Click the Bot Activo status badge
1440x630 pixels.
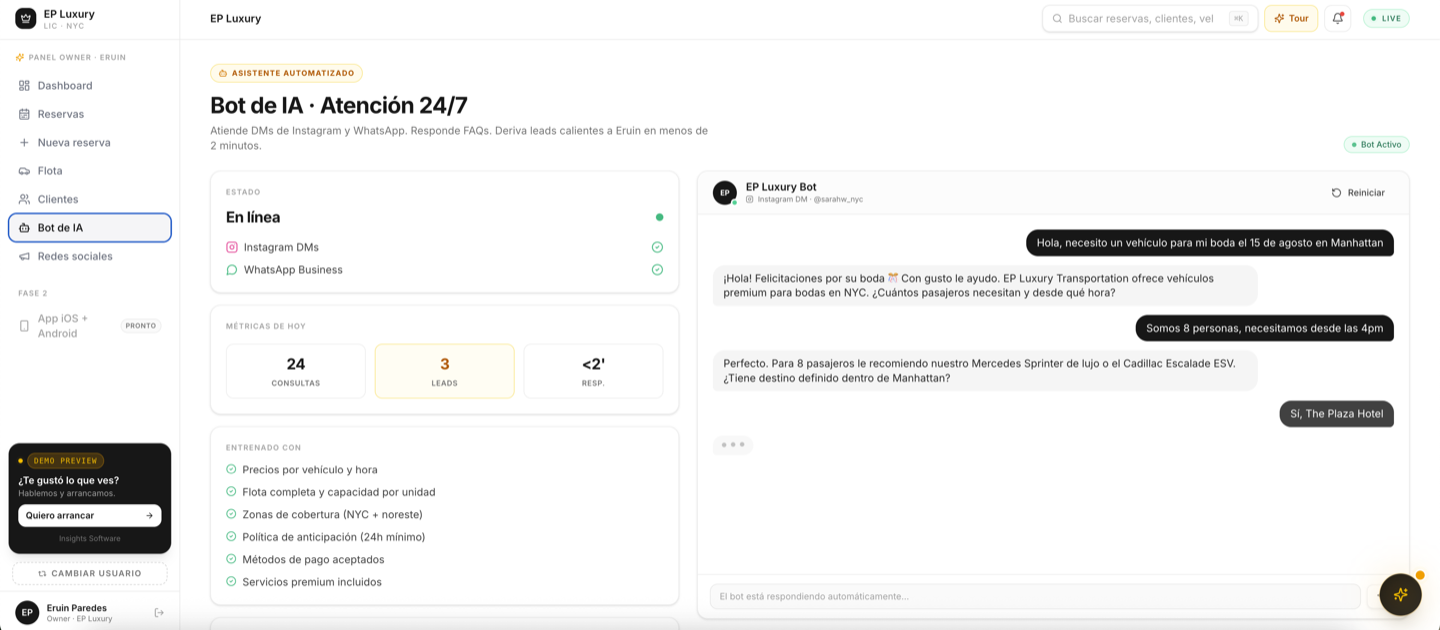1376,145
